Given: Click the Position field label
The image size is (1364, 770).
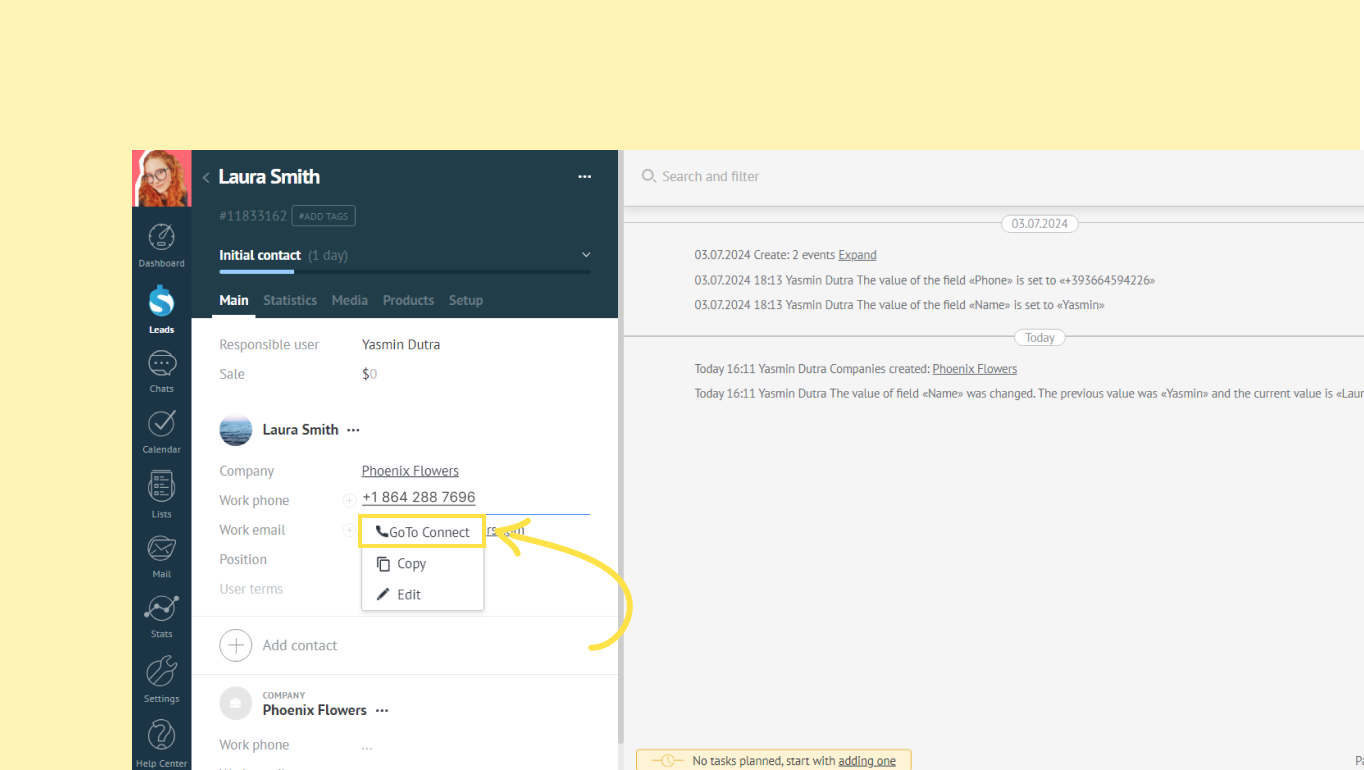Looking at the screenshot, I should coord(243,560).
